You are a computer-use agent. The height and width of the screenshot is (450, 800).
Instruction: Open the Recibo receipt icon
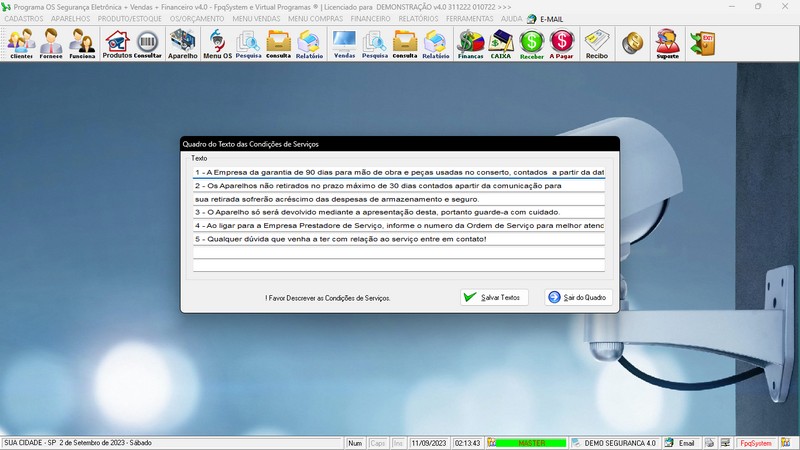(x=597, y=43)
